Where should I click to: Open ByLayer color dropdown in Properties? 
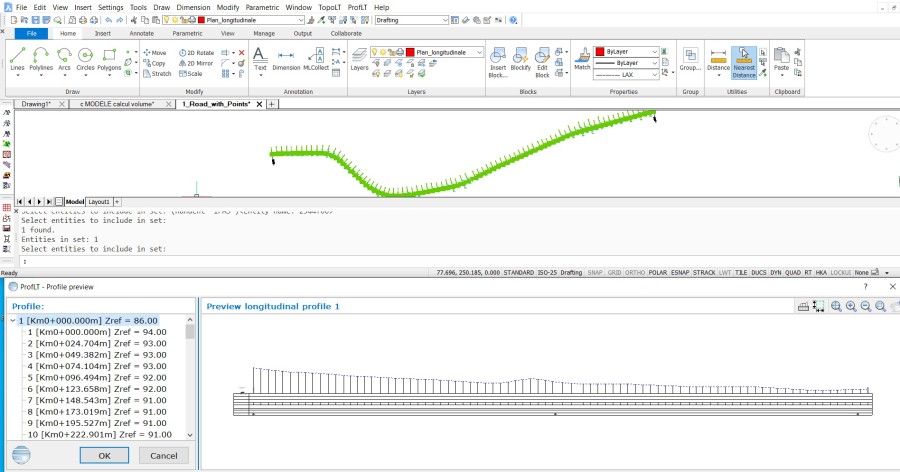click(x=654, y=52)
